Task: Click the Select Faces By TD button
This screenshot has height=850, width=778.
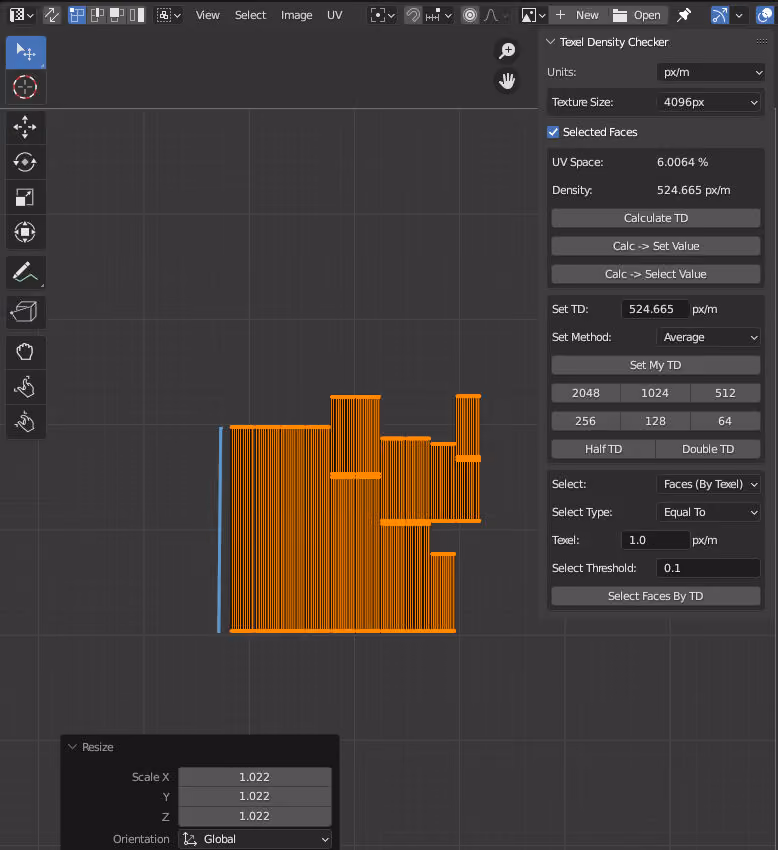Action: click(655, 596)
